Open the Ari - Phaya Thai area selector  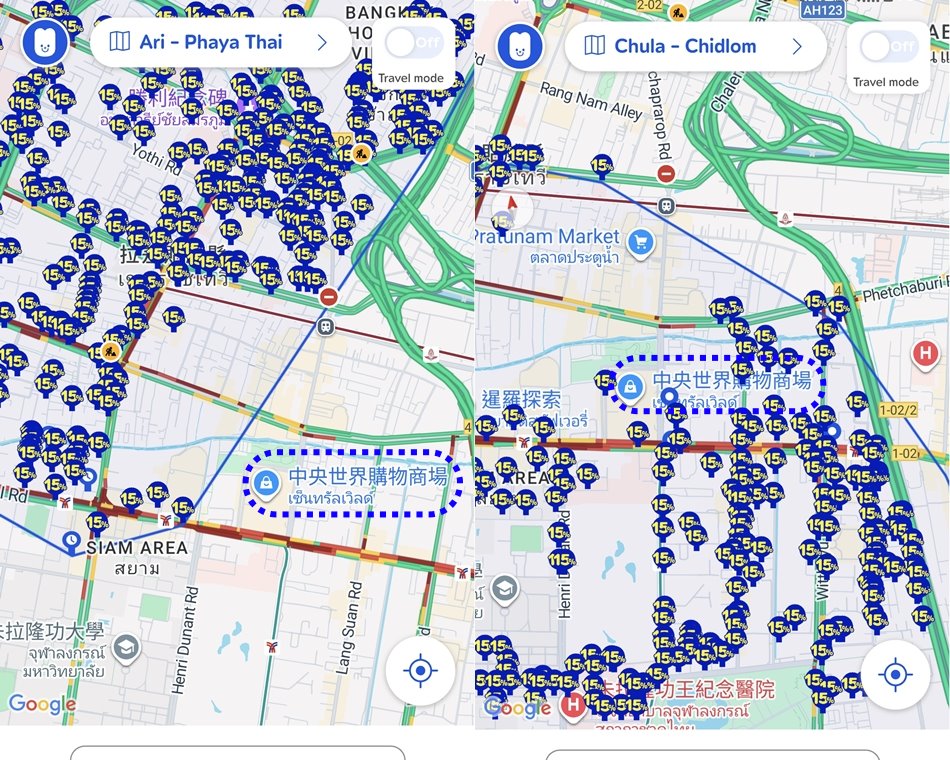[219, 42]
